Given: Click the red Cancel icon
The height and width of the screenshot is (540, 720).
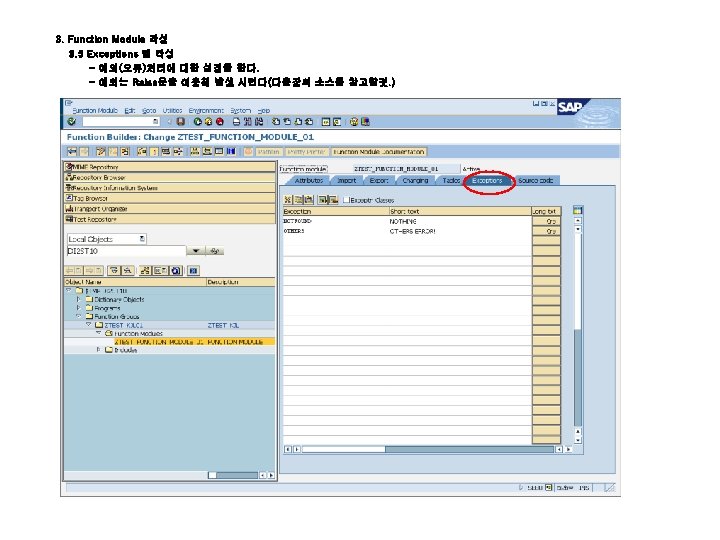Looking at the screenshot, I should pyautogui.click(x=219, y=122).
